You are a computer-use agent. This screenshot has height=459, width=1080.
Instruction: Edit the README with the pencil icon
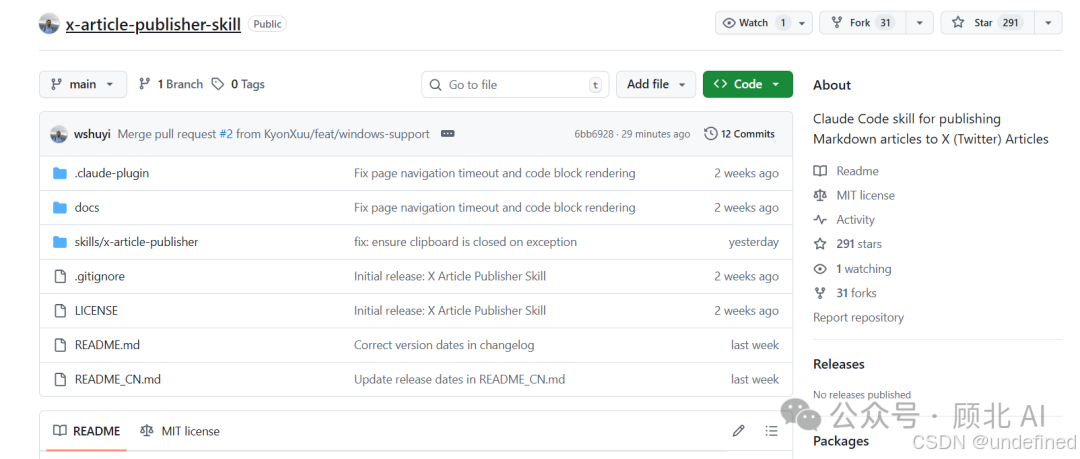(739, 431)
